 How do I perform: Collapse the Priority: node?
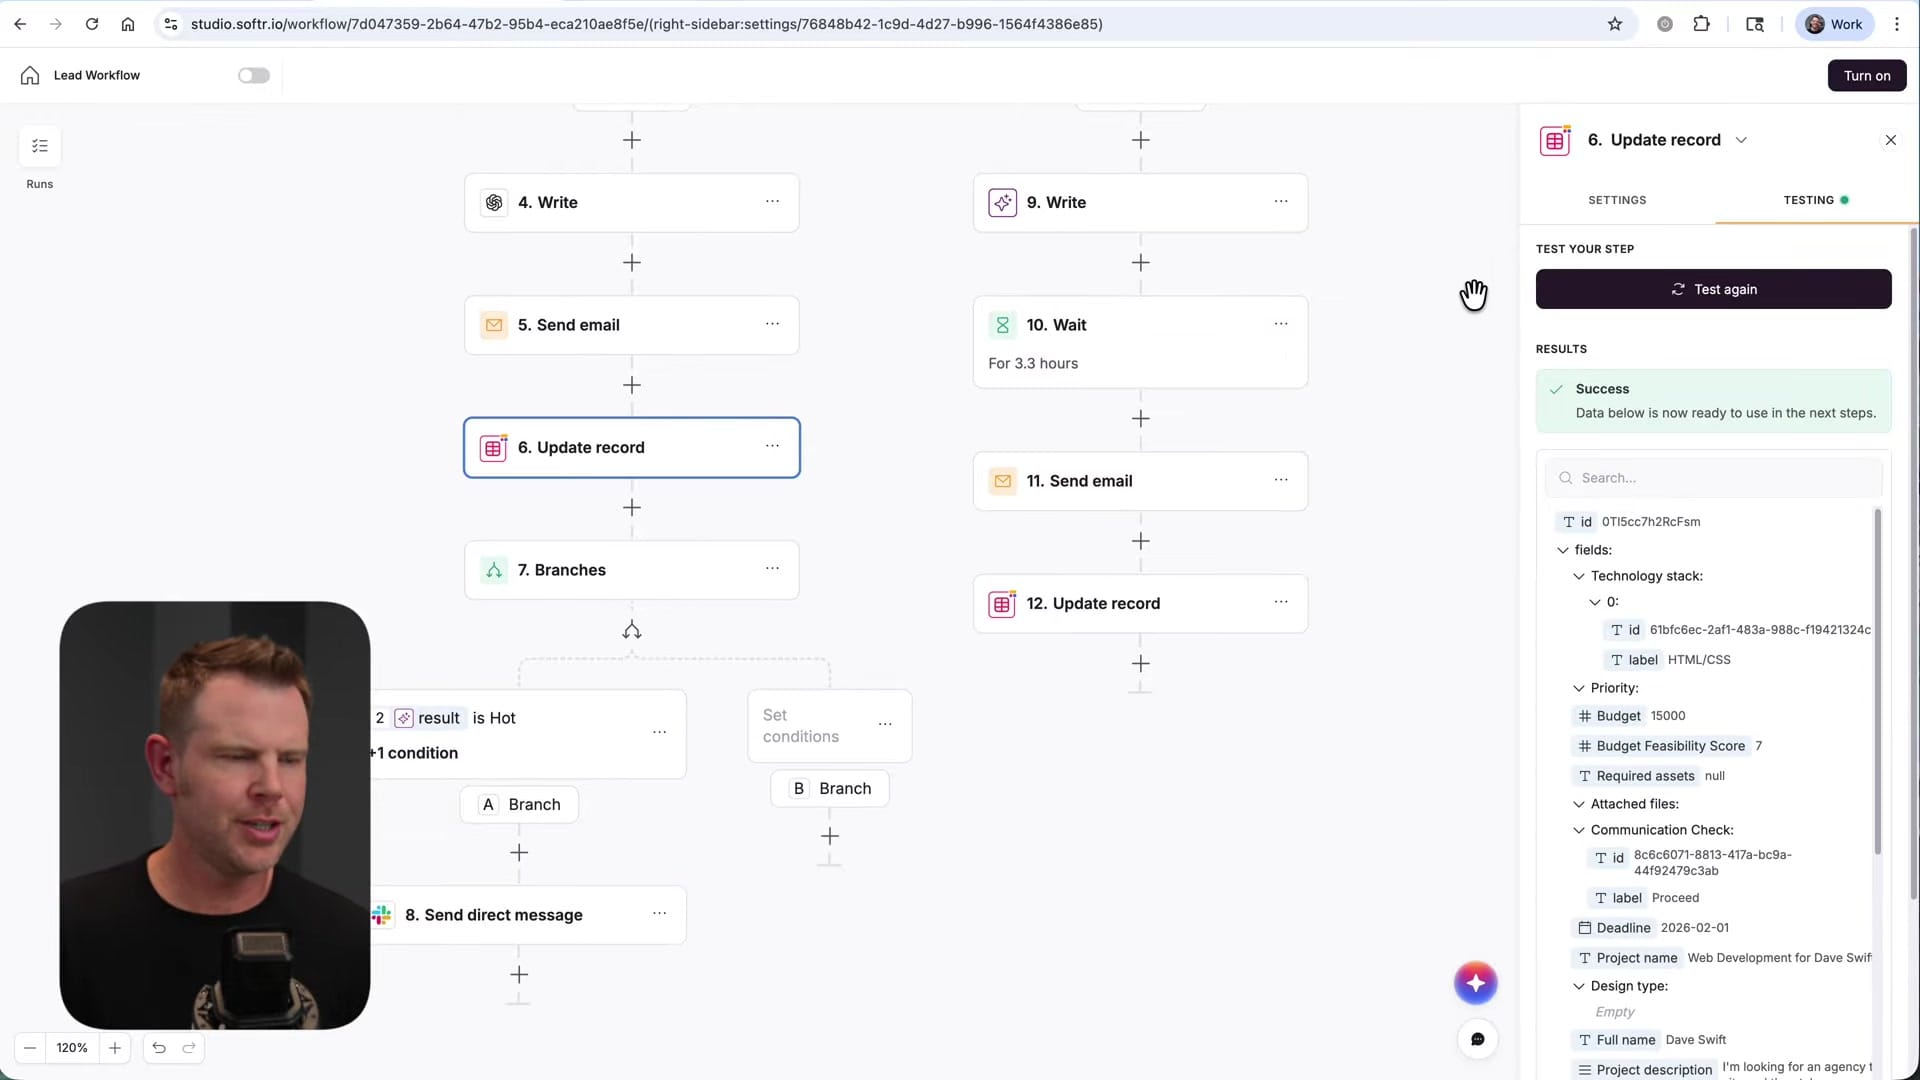(1579, 688)
